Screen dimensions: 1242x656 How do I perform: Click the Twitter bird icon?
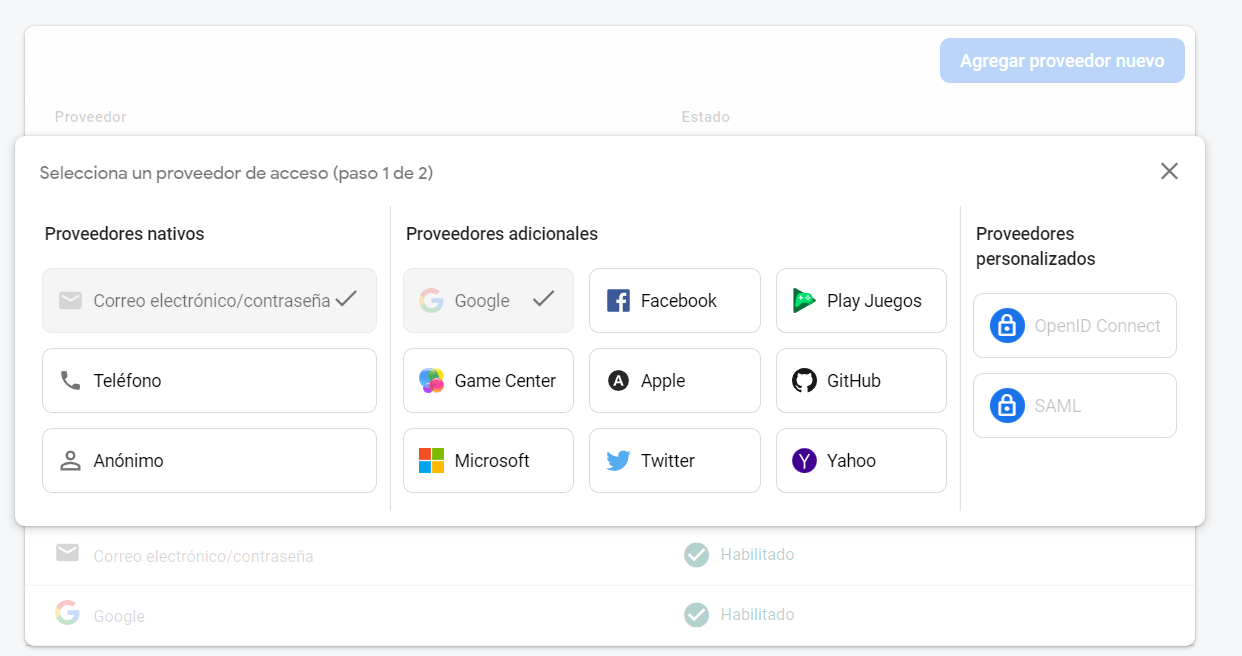coord(618,461)
